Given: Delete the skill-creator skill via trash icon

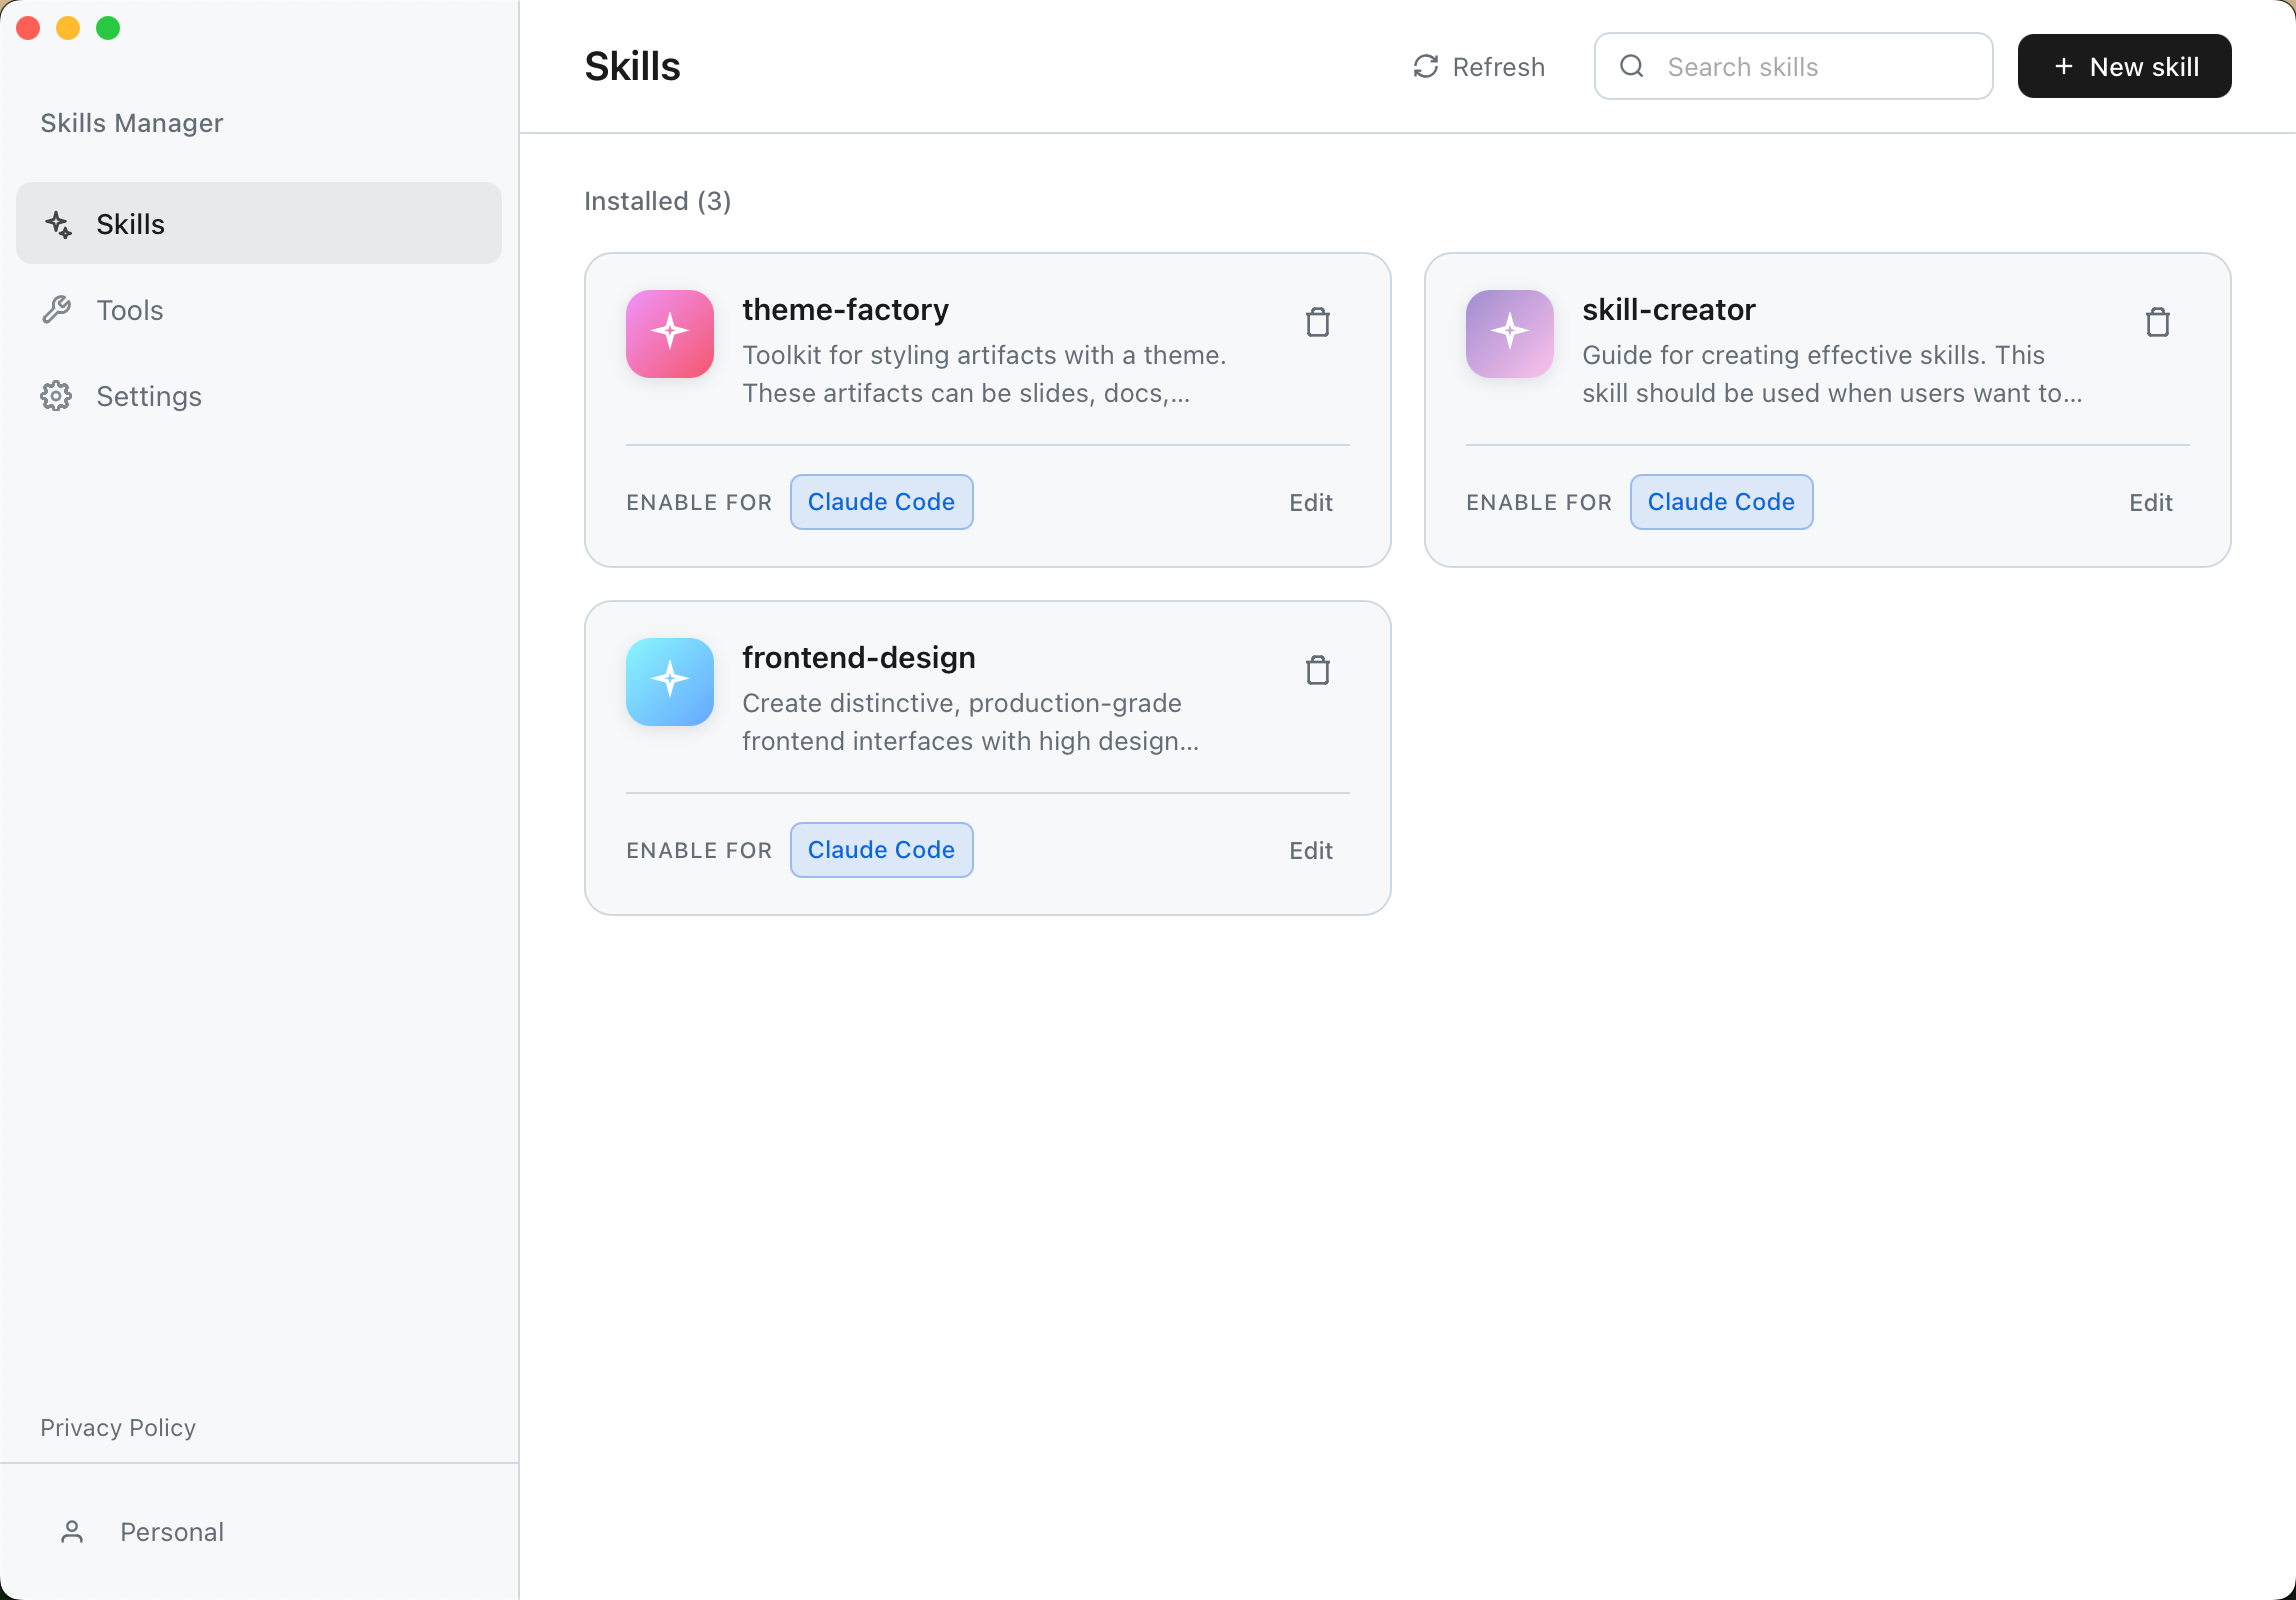Looking at the screenshot, I should point(2158,322).
